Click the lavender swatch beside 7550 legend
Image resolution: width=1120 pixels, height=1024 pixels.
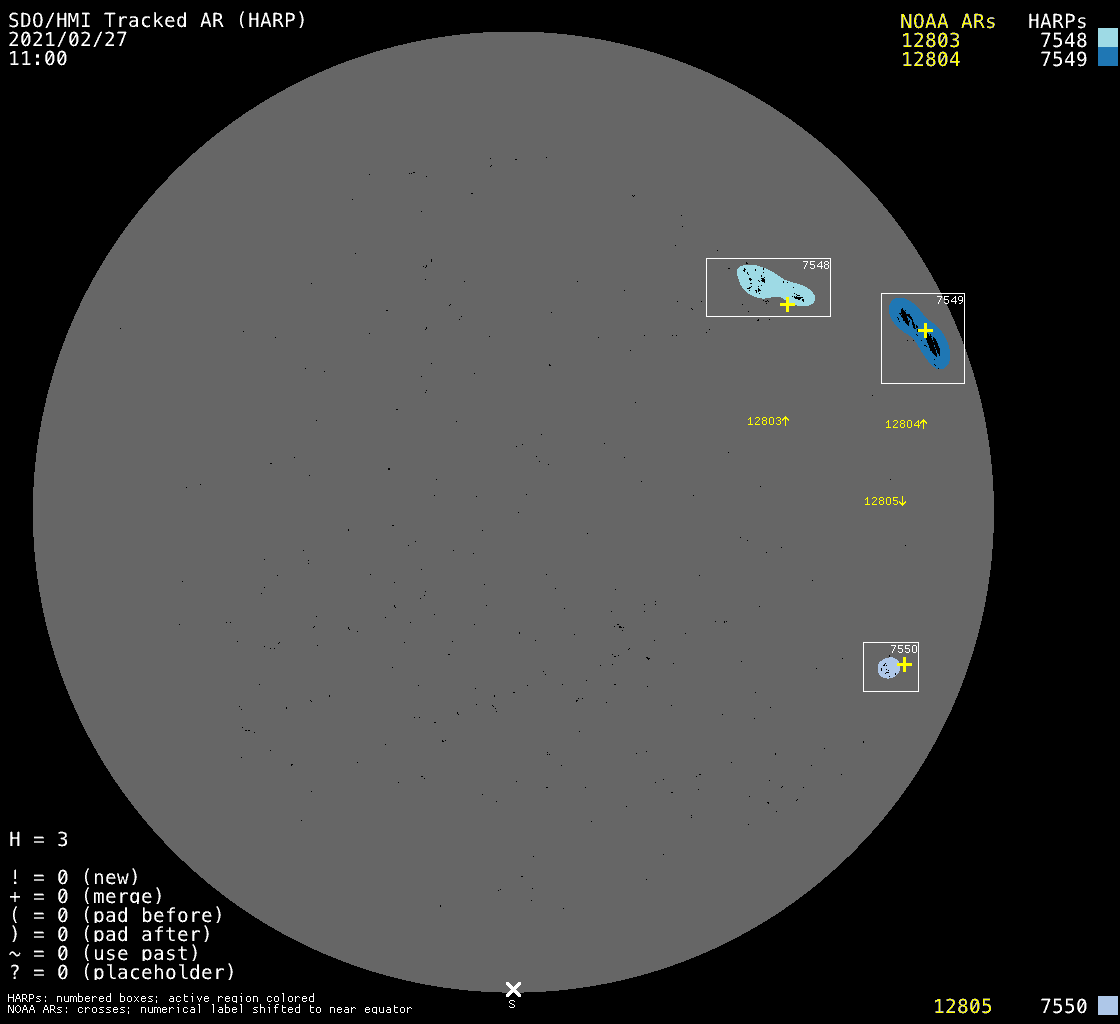1107,1005
